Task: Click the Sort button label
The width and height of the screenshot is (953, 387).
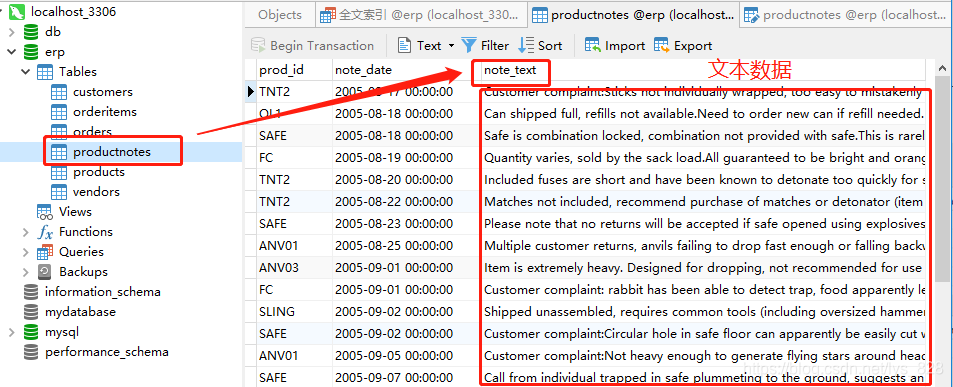Action: (550, 46)
